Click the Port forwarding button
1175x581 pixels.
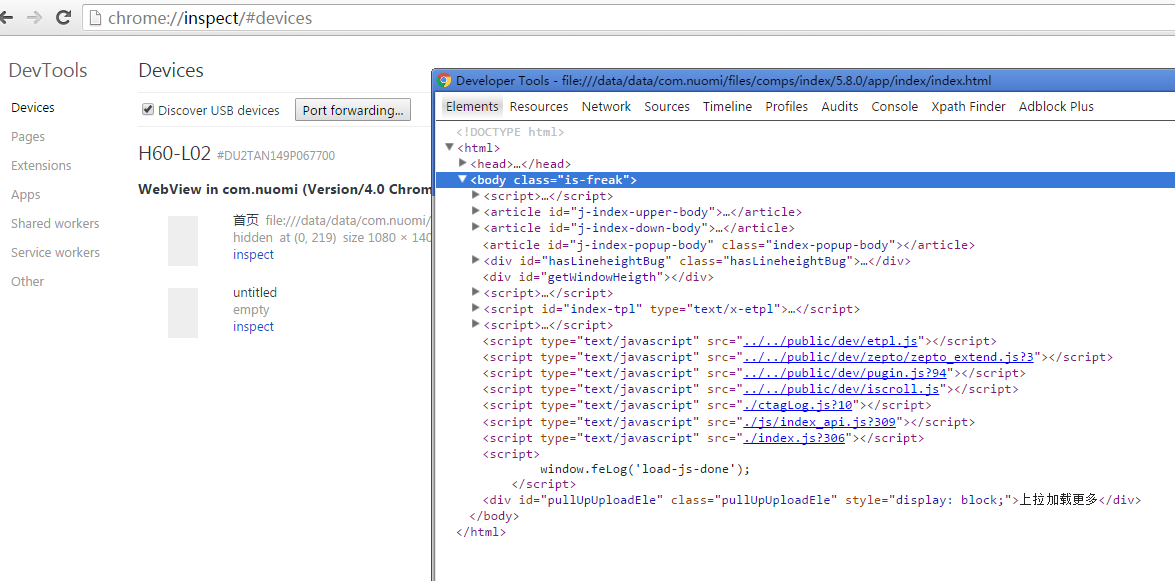pyautogui.click(x=352, y=110)
